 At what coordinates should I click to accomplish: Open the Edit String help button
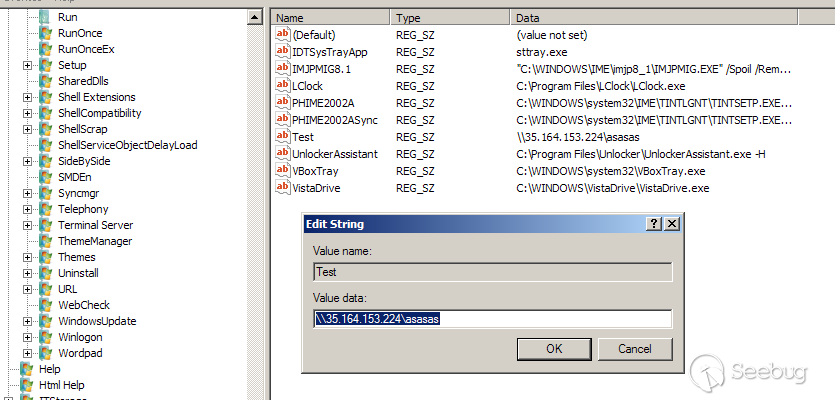pos(654,224)
